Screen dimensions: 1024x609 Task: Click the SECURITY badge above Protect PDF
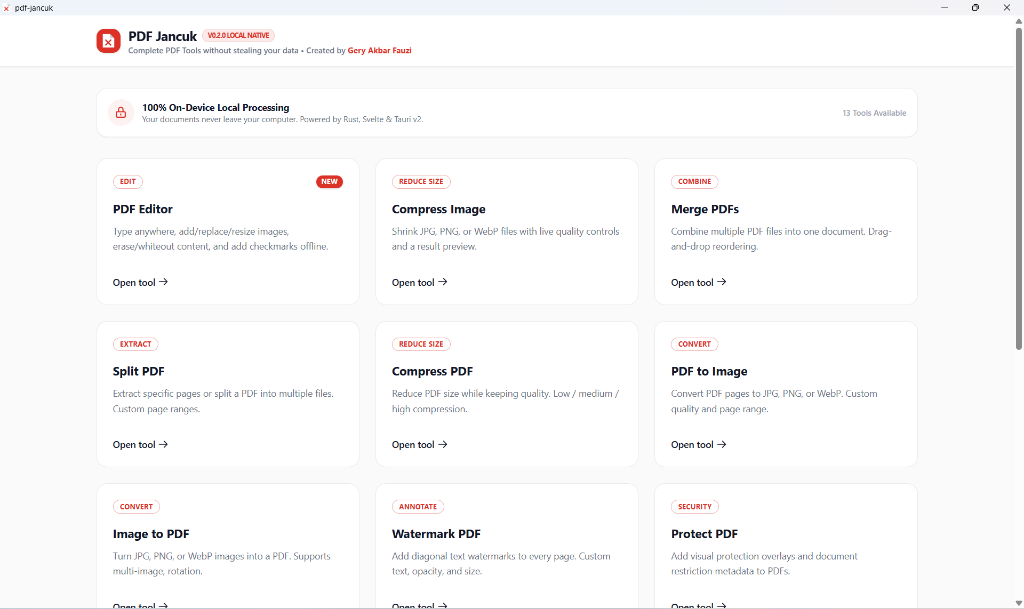(x=695, y=507)
